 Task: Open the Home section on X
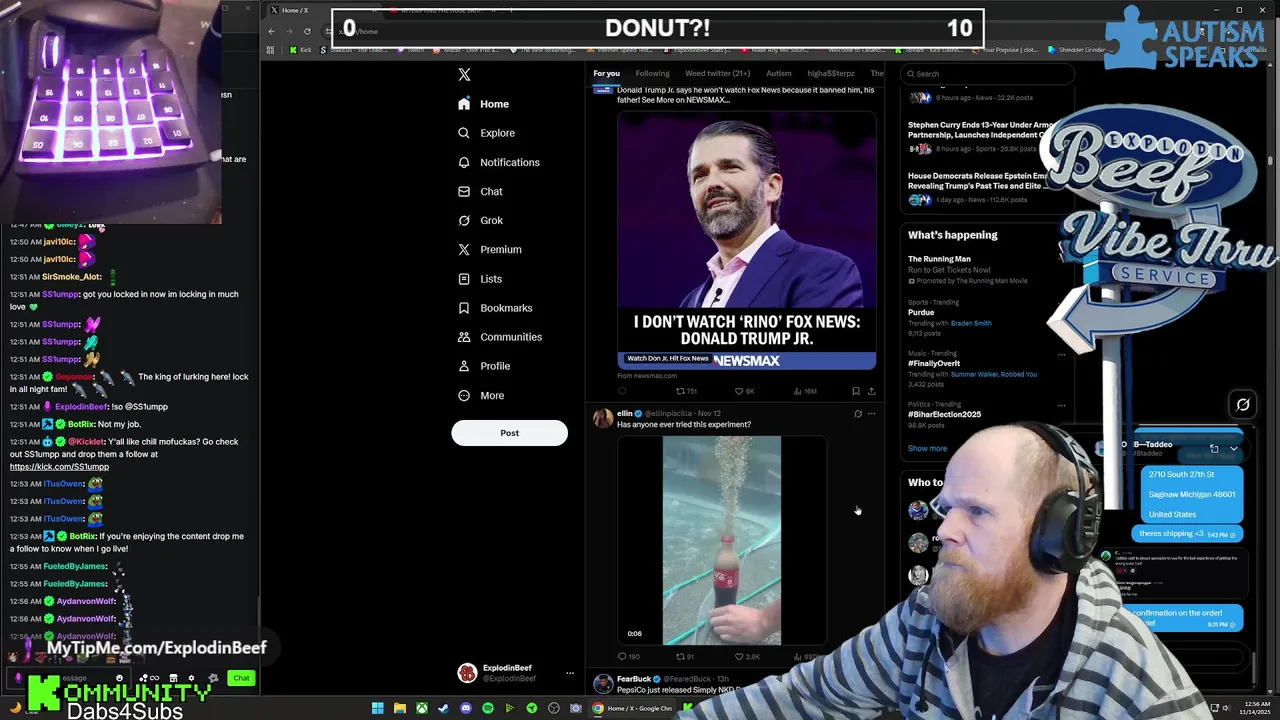click(x=484, y=104)
